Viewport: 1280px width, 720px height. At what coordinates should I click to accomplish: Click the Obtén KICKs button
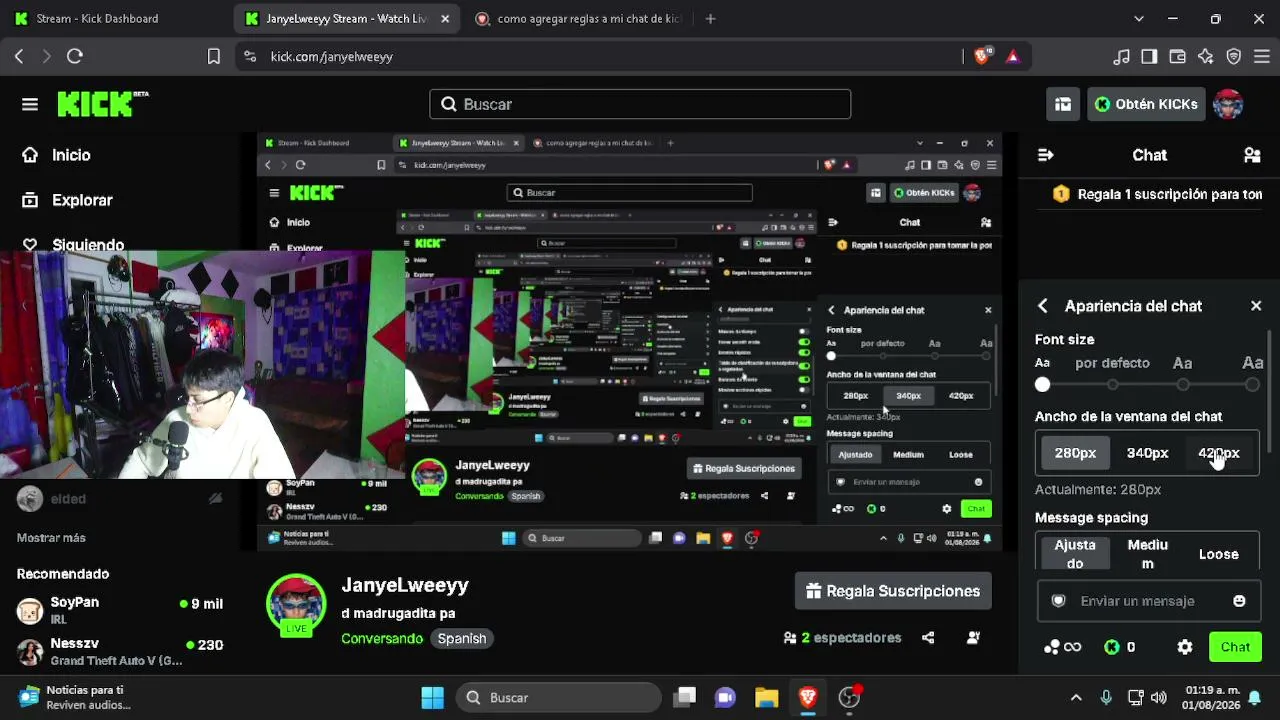point(1146,104)
